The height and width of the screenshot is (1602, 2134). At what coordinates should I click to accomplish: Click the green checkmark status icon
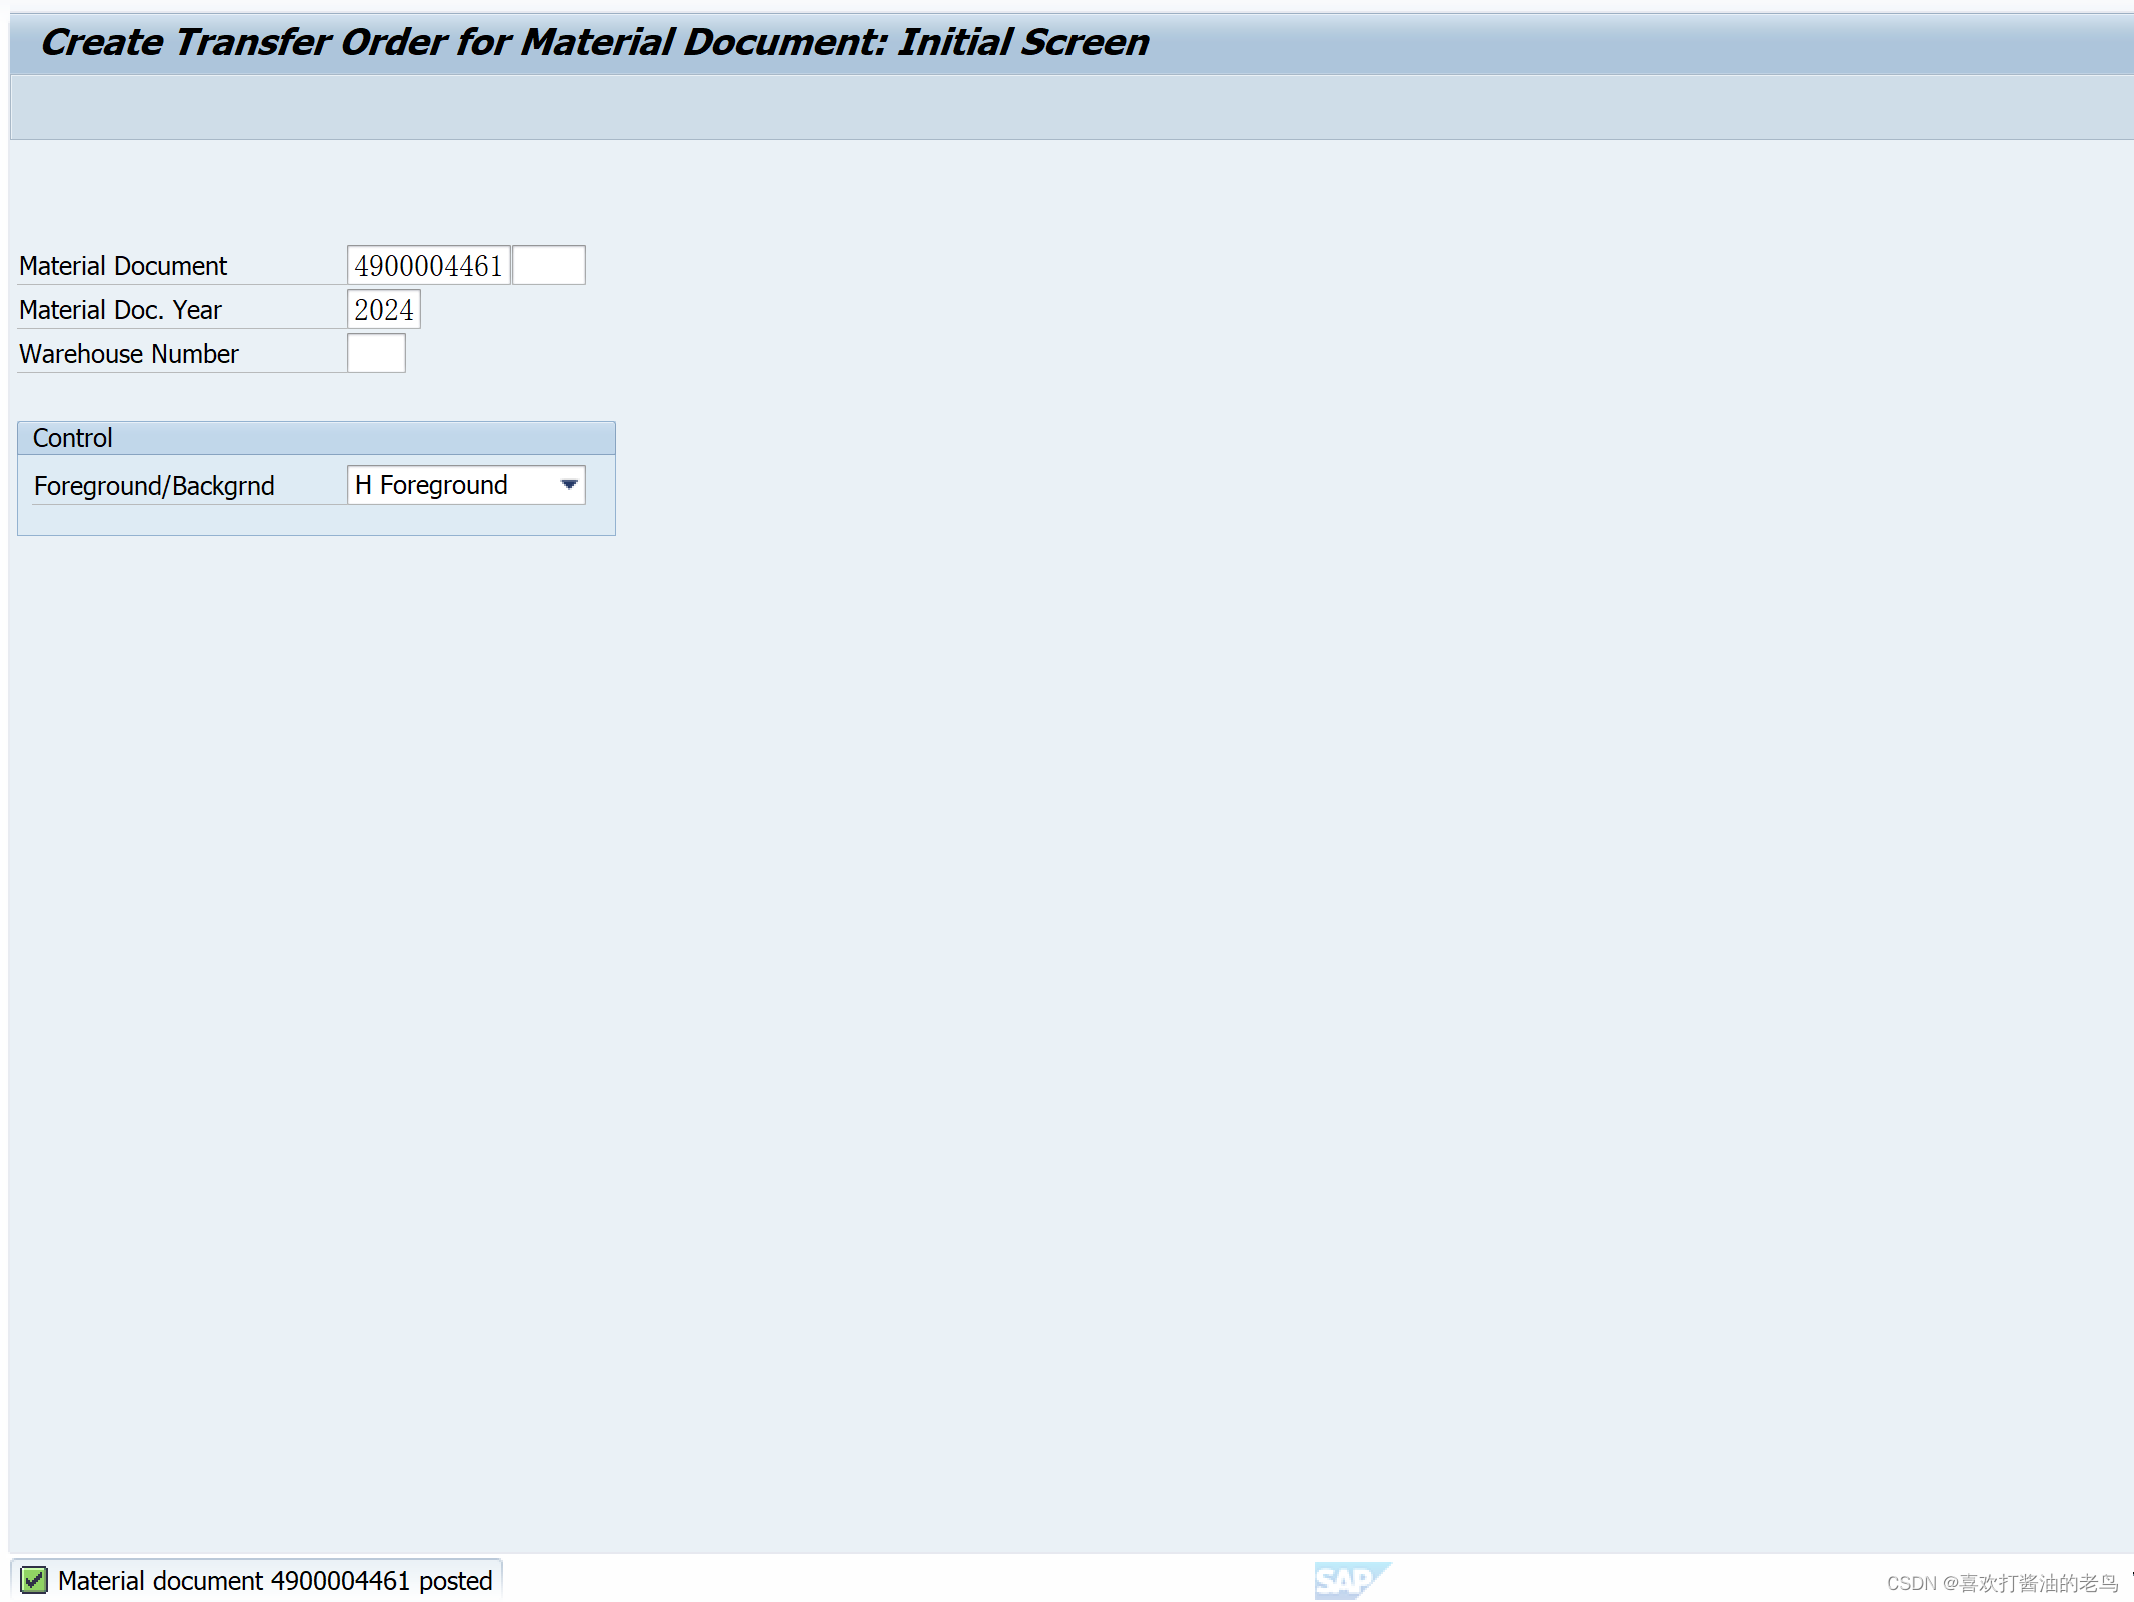[x=34, y=1580]
